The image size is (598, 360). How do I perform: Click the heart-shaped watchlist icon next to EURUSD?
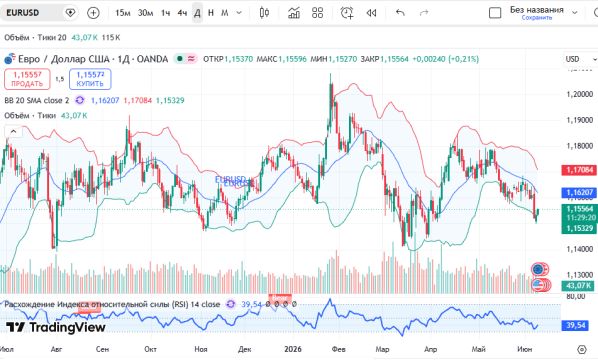70,13
